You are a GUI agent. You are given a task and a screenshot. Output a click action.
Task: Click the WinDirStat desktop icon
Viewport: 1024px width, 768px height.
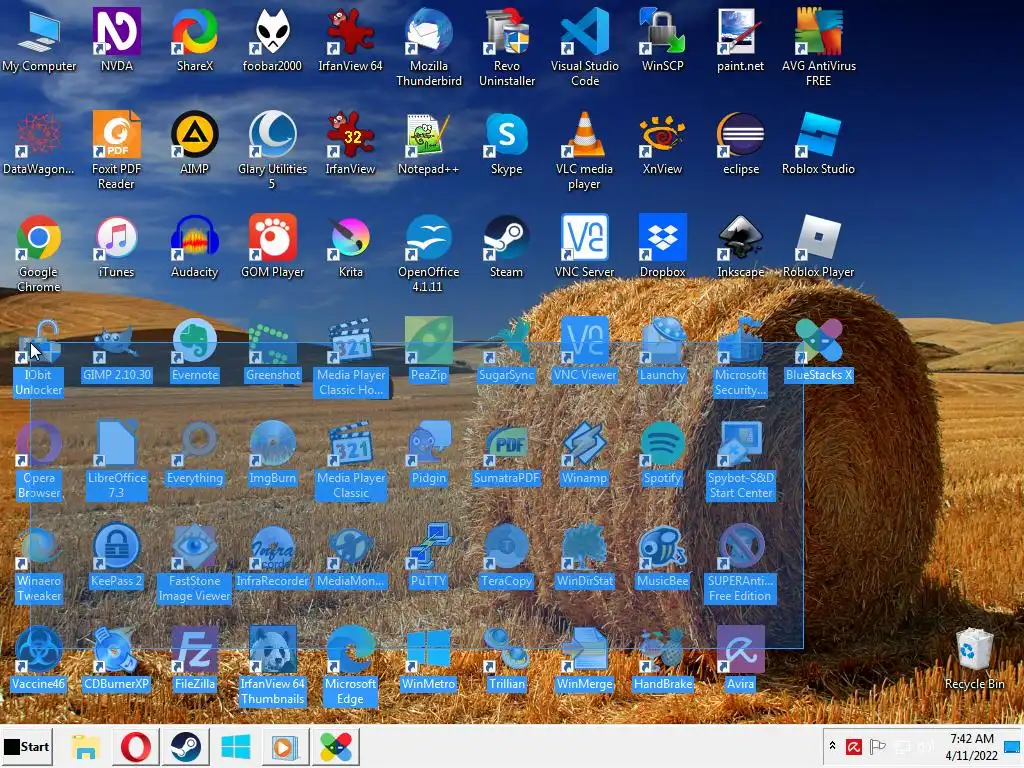pos(584,555)
